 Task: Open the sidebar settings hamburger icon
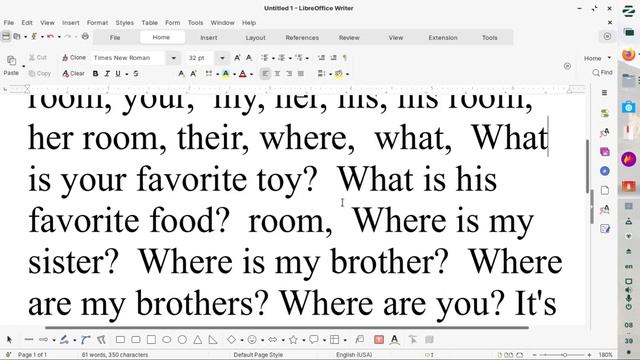pyautogui.click(x=604, y=93)
